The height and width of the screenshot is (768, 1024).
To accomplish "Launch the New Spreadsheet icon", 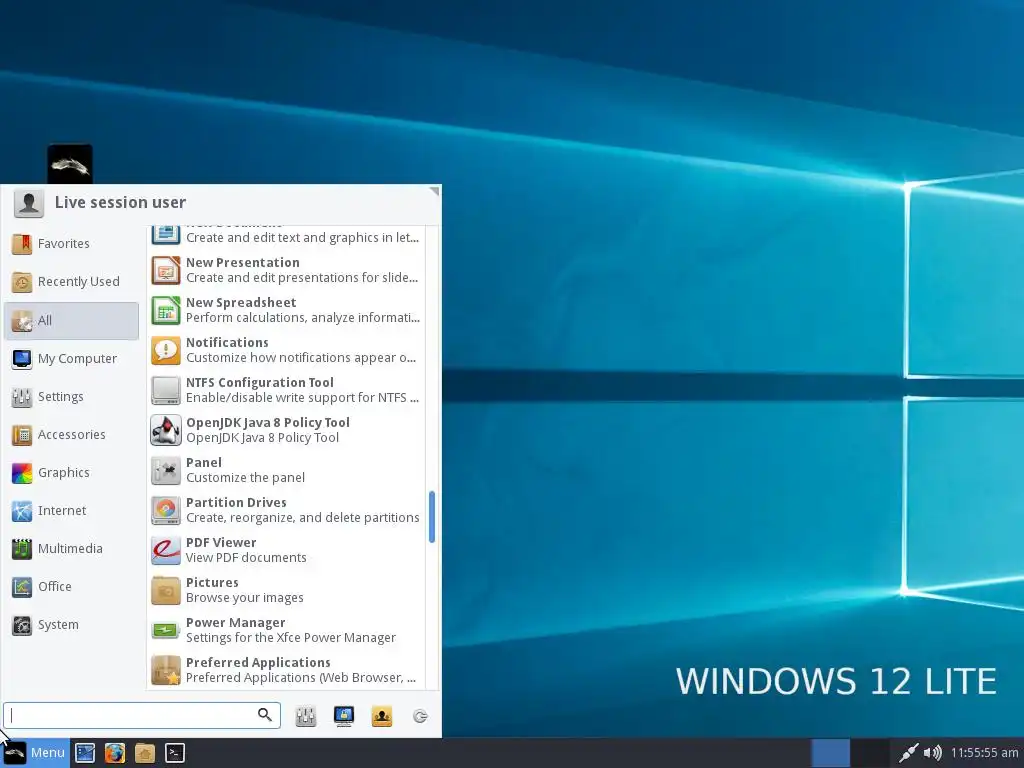I will coord(166,310).
